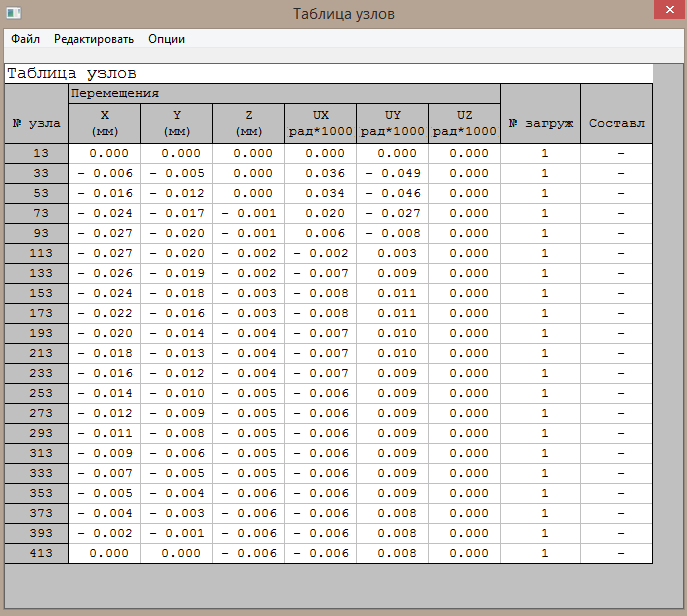Select the X (мм) column header
This screenshot has height=616, width=687.
105,124
